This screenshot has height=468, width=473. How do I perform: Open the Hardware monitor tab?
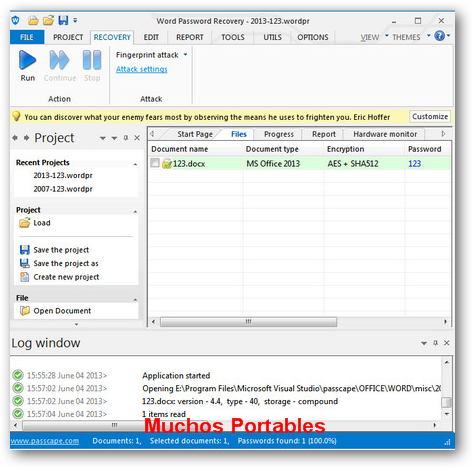click(x=385, y=134)
